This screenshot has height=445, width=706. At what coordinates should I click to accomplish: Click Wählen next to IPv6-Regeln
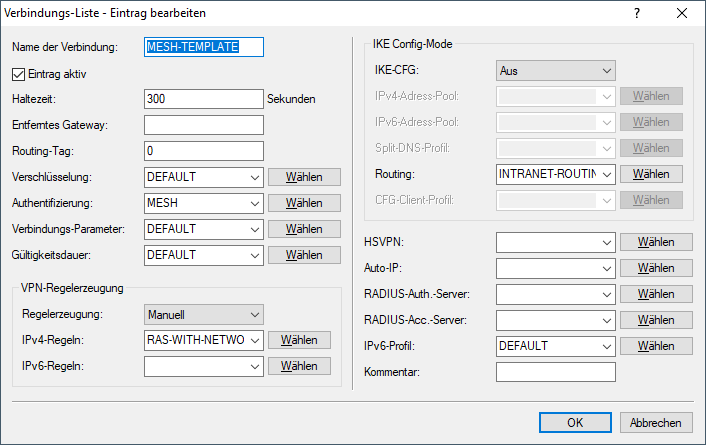(x=299, y=366)
